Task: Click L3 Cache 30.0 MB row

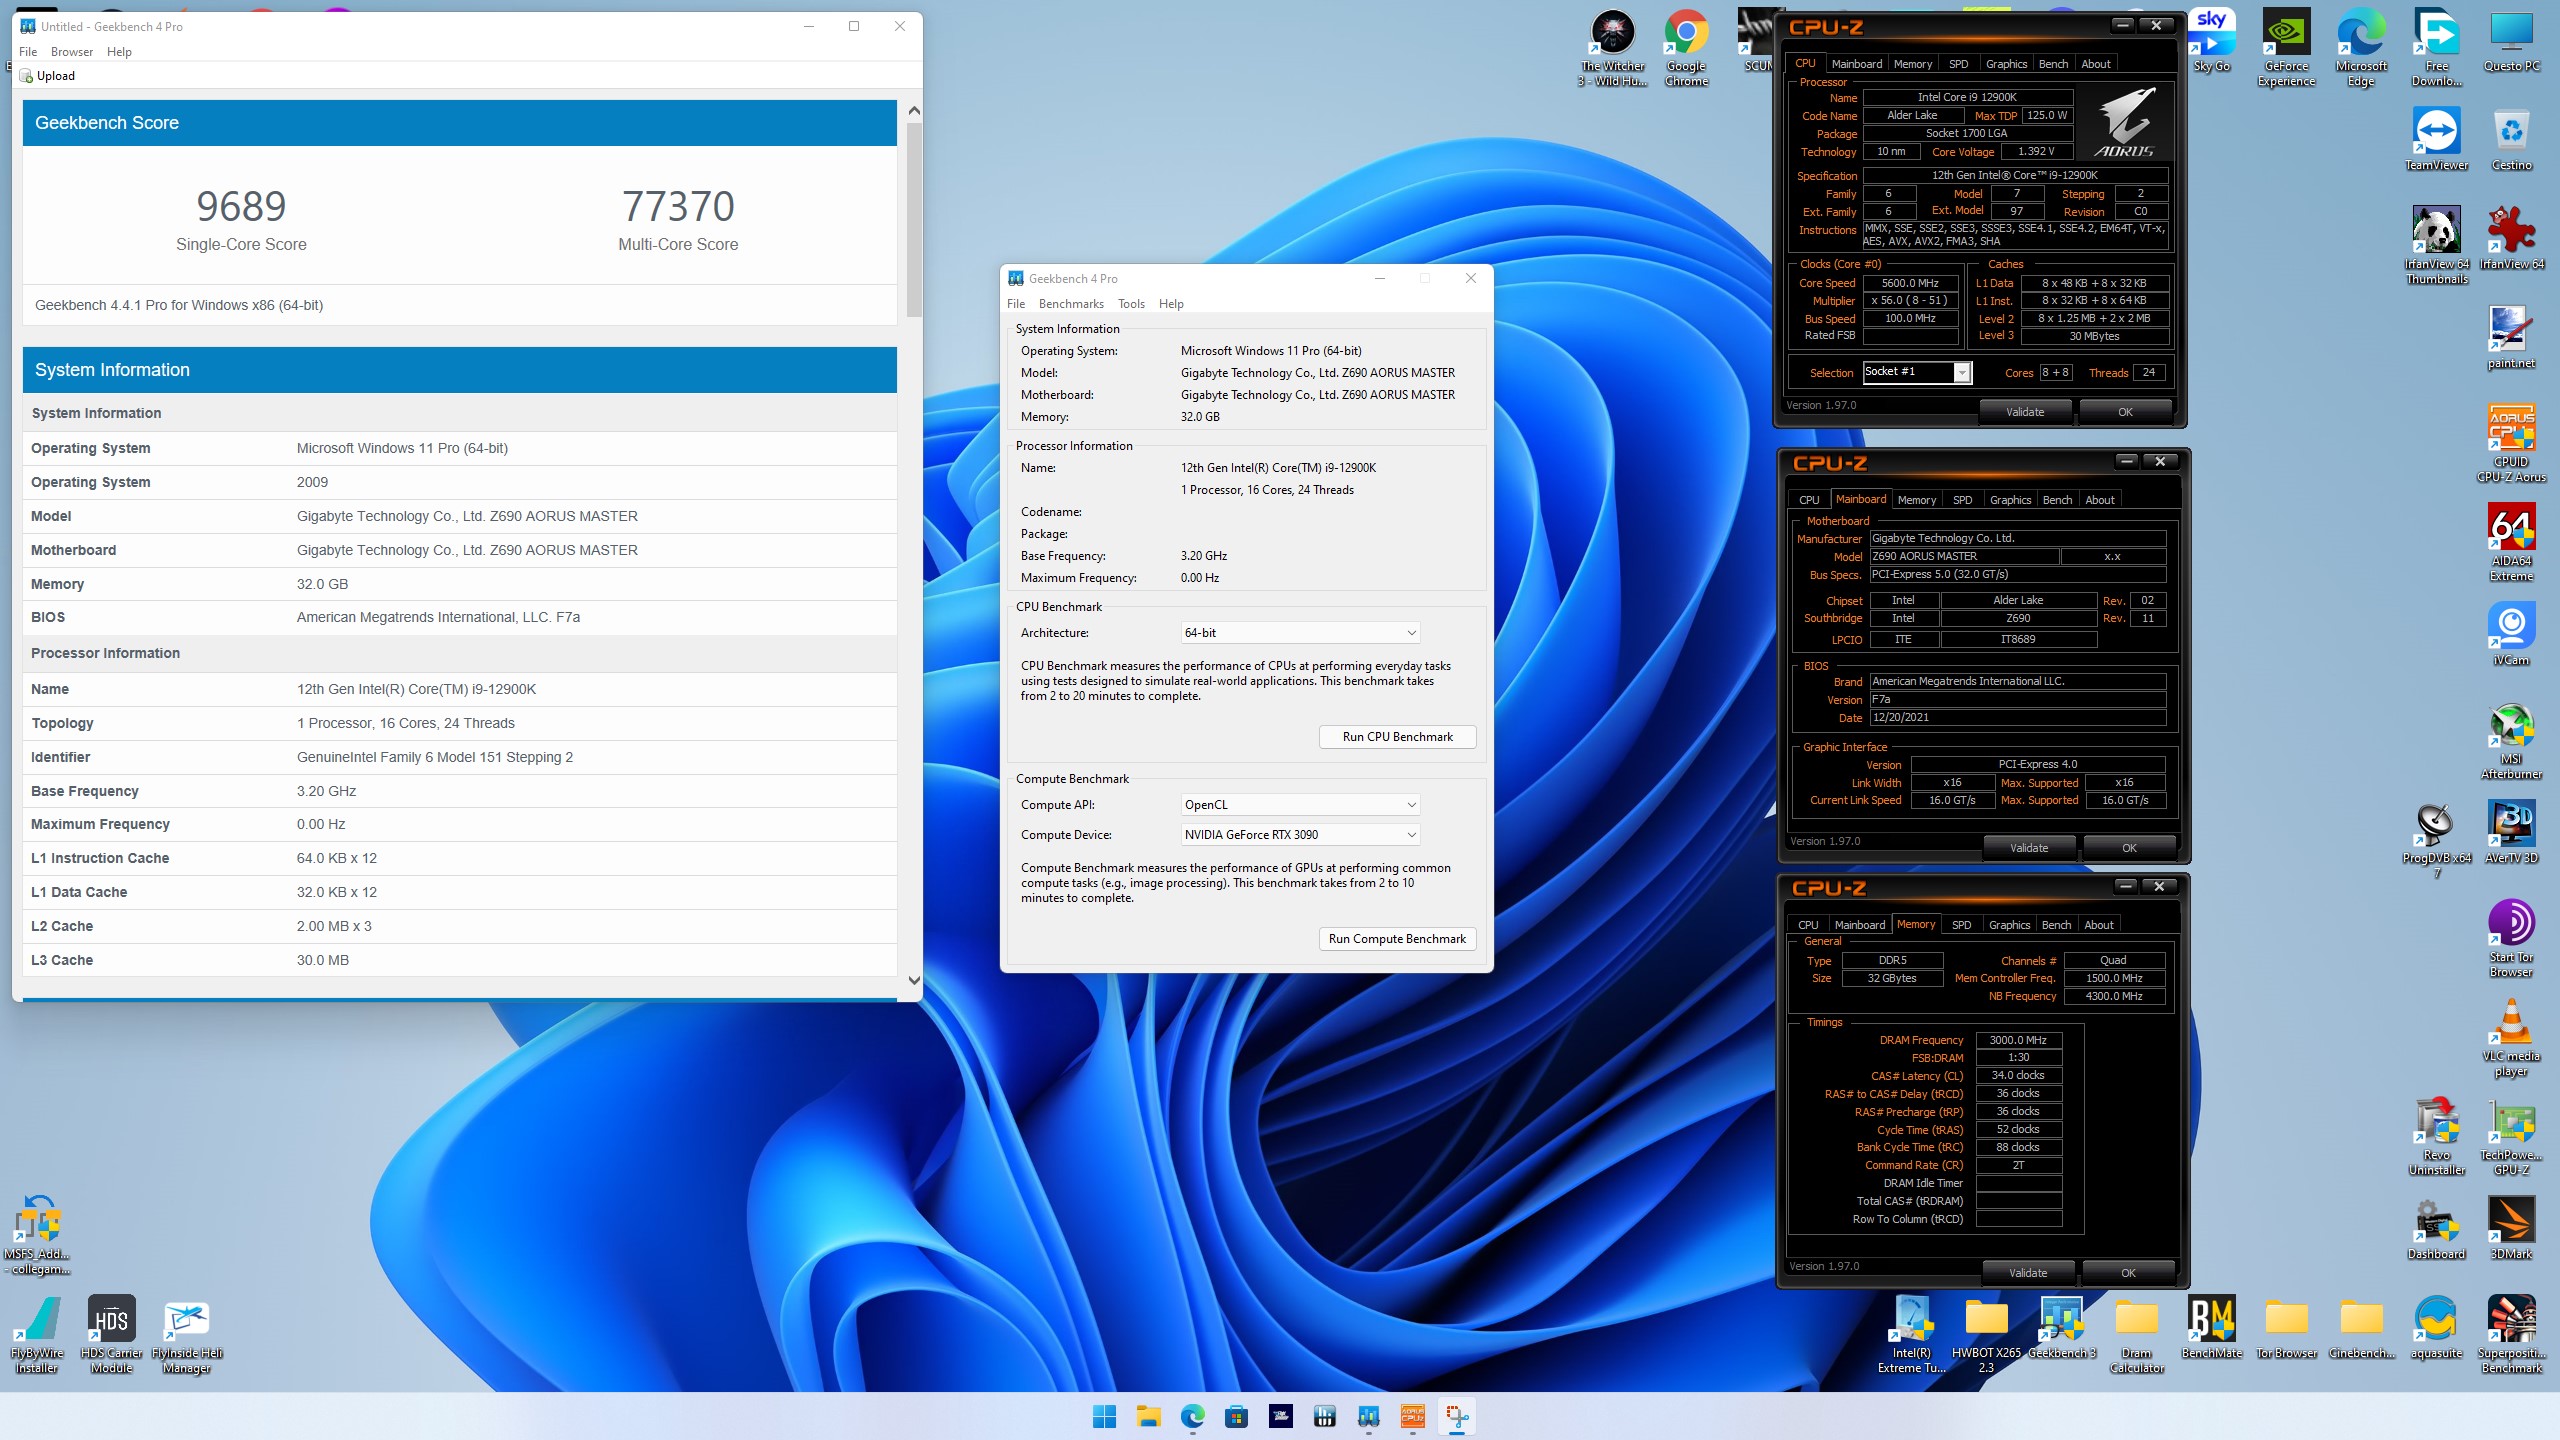Action: [x=459, y=960]
